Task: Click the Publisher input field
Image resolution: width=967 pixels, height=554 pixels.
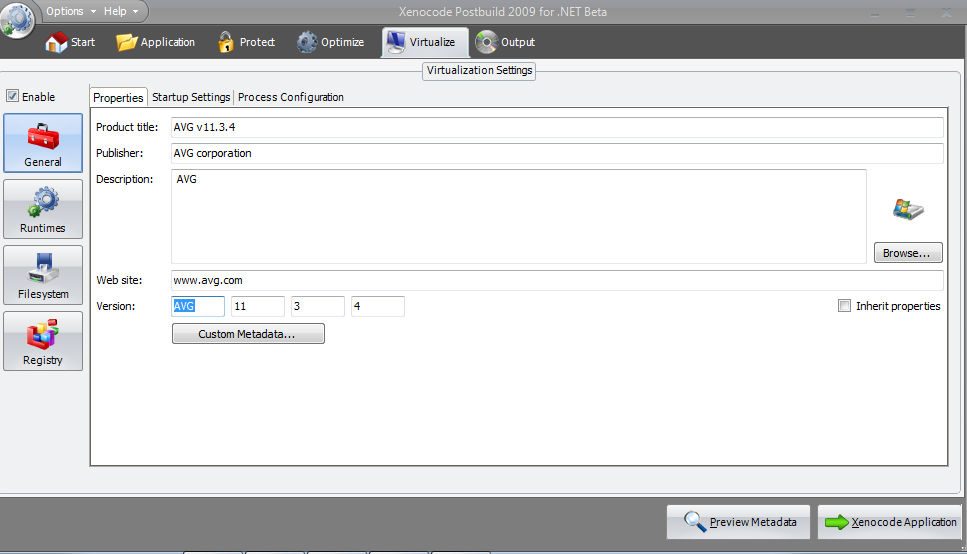Action: [x=557, y=153]
